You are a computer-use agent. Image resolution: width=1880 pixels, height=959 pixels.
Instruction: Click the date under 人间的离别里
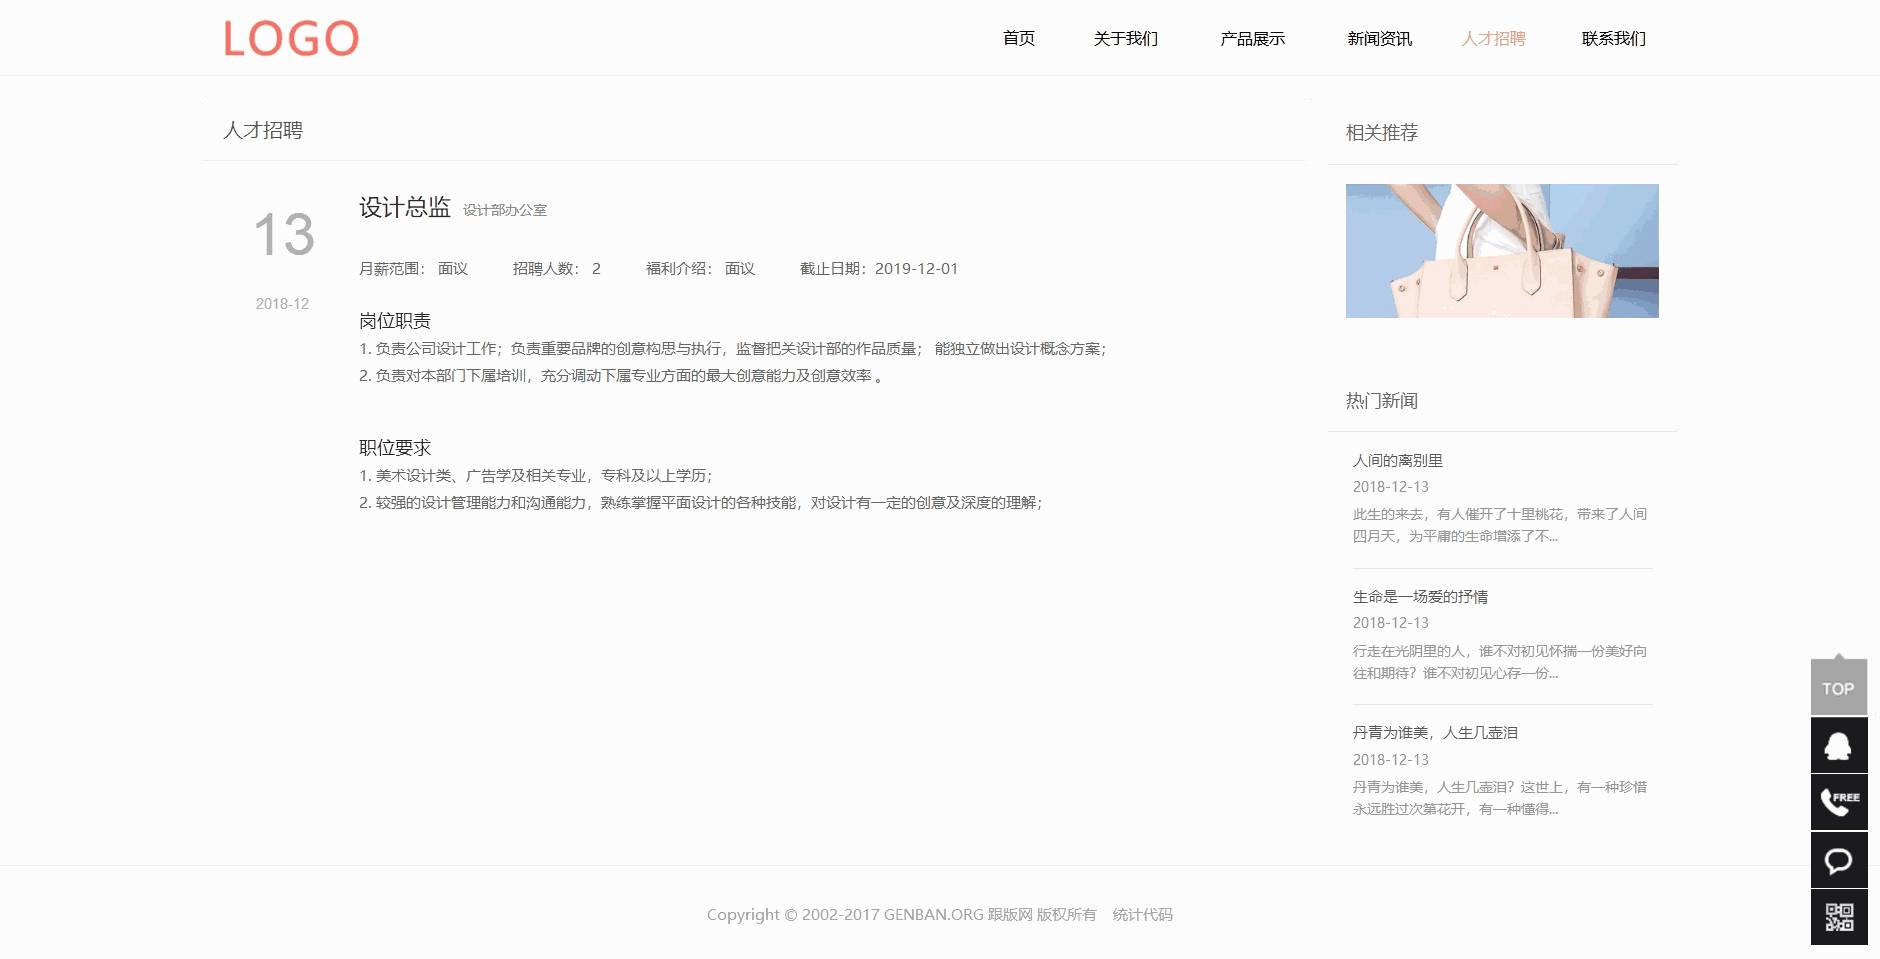[1391, 487]
